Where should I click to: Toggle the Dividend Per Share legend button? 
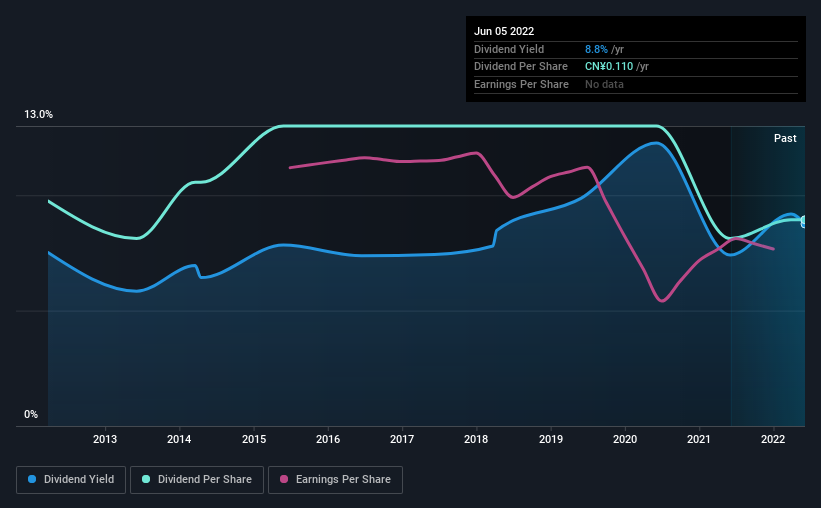pos(197,480)
